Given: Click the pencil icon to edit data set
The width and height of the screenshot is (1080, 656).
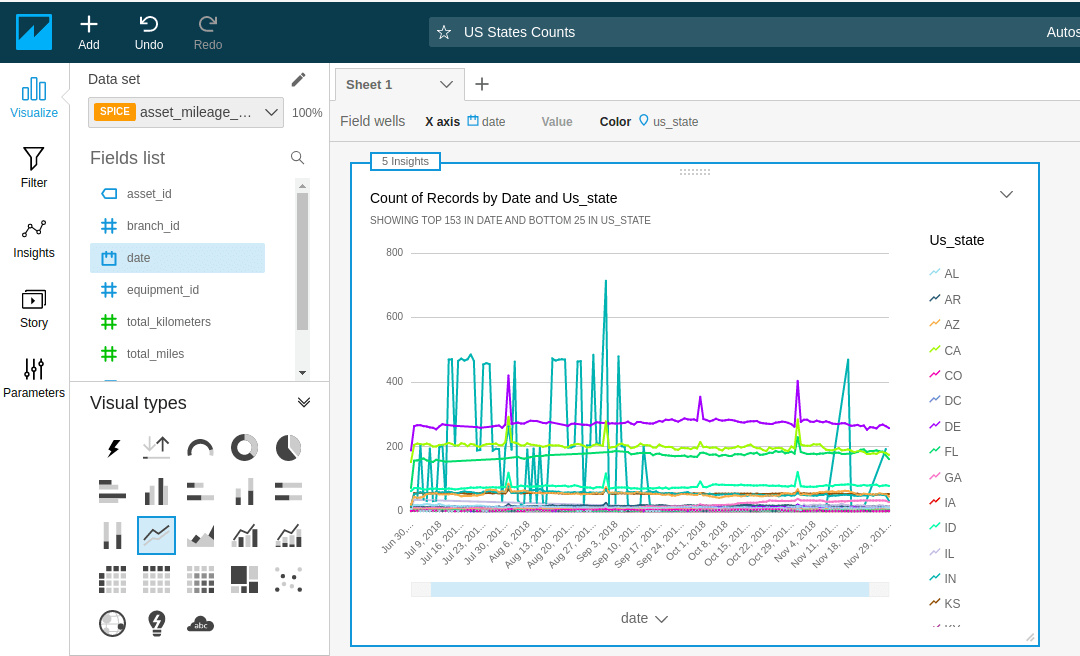Looking at the screenshot, I should tap(298, 80).
